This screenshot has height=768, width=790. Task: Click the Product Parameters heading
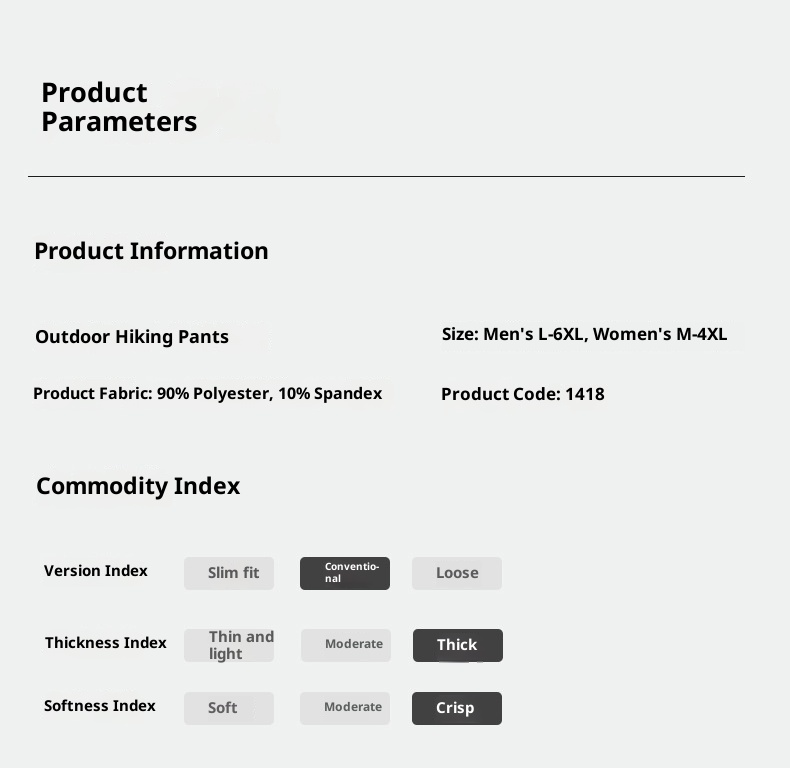pos(119,107)
